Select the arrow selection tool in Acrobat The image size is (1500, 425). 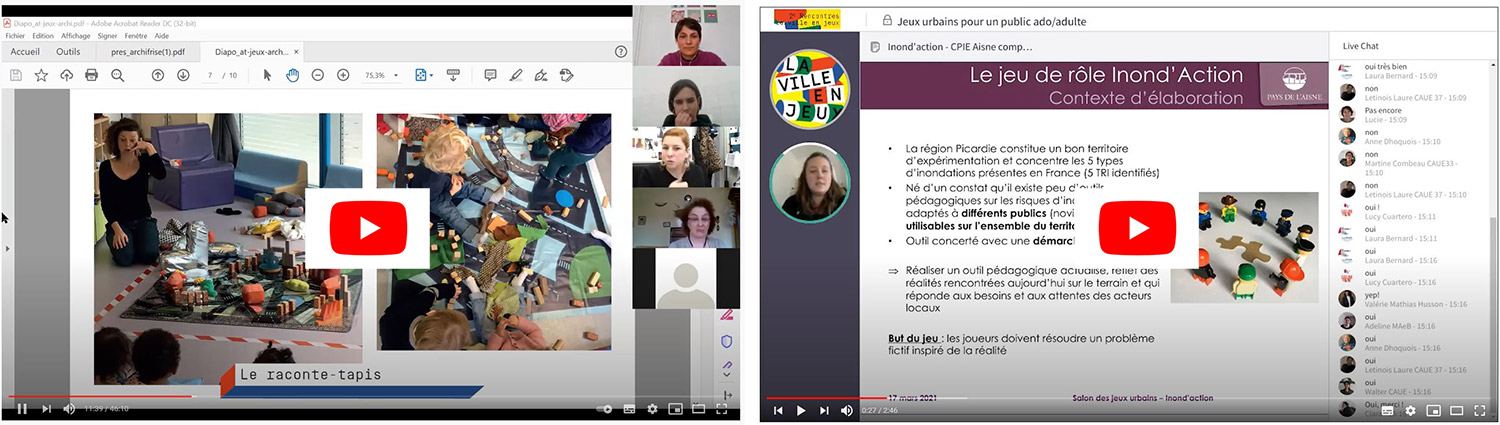point(267,75)
